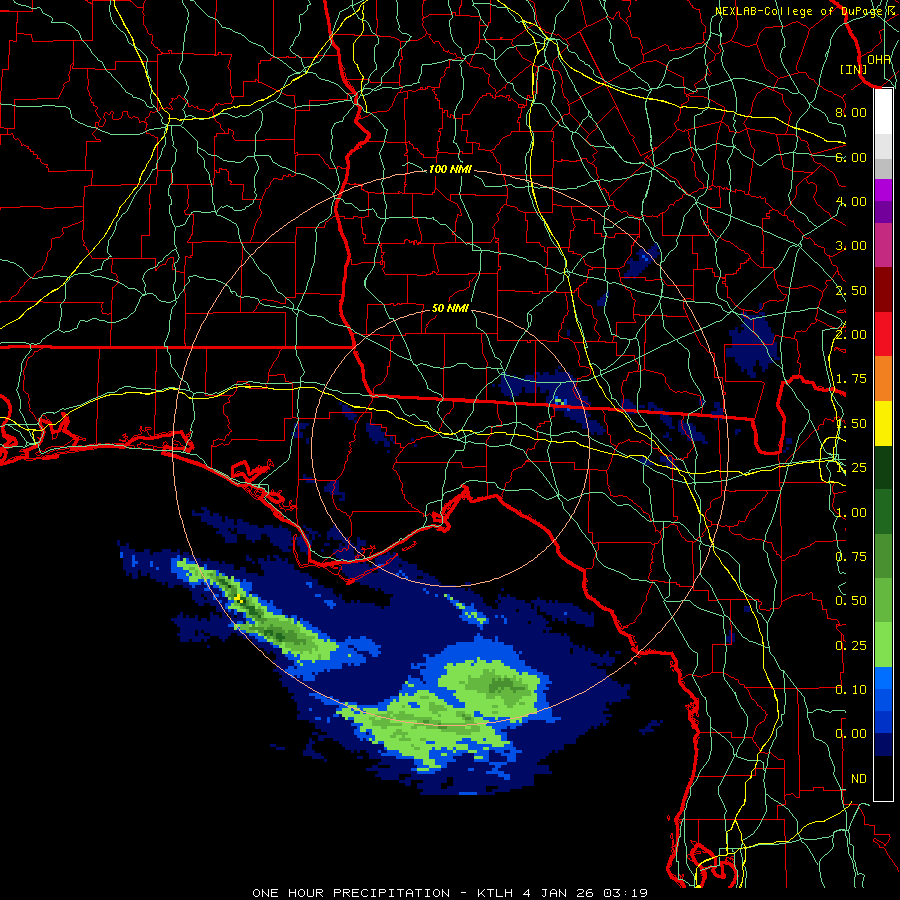Screen dimensions: 900x900
Task: Click the white 8.00 inch legend swatch
Action: point(883,112)
